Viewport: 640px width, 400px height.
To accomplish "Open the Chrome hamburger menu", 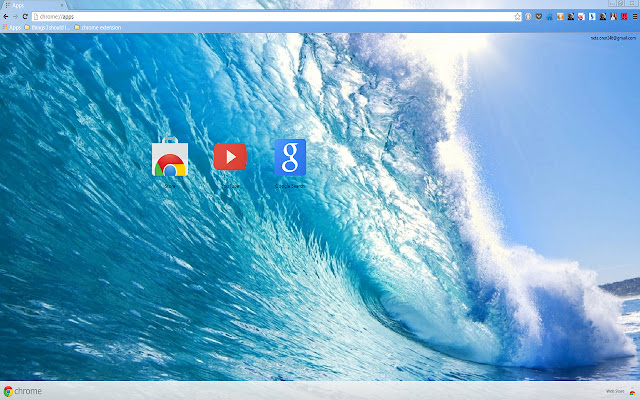I will click(x=635, y=17).
